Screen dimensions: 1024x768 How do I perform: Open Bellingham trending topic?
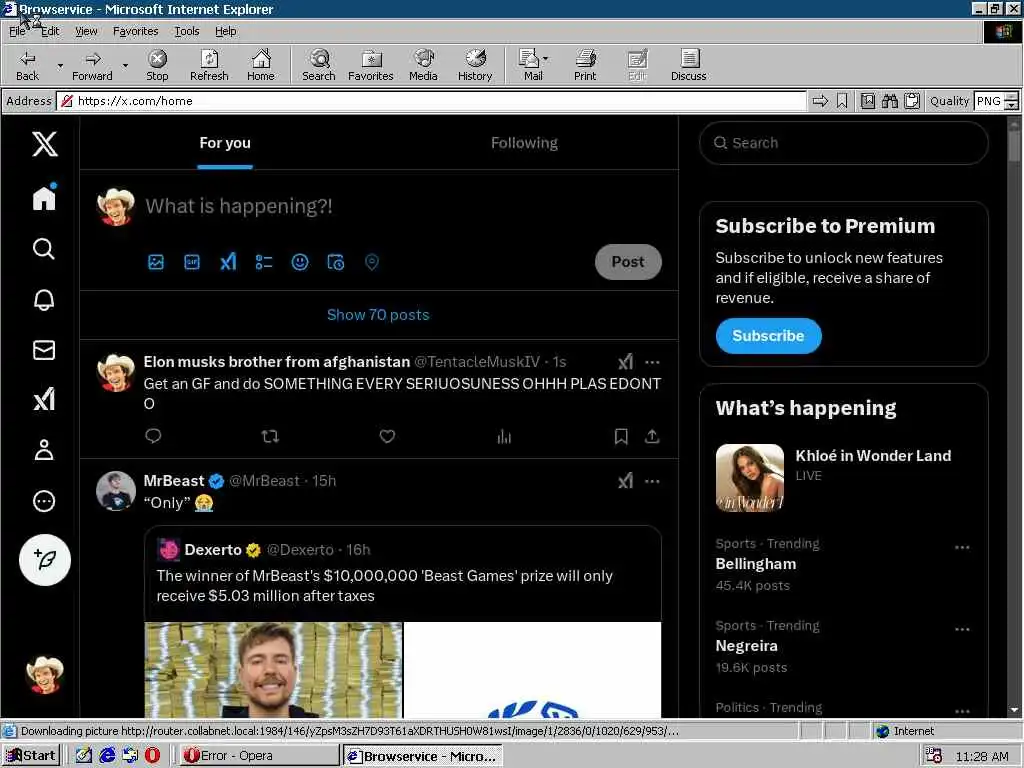[756, 564]
